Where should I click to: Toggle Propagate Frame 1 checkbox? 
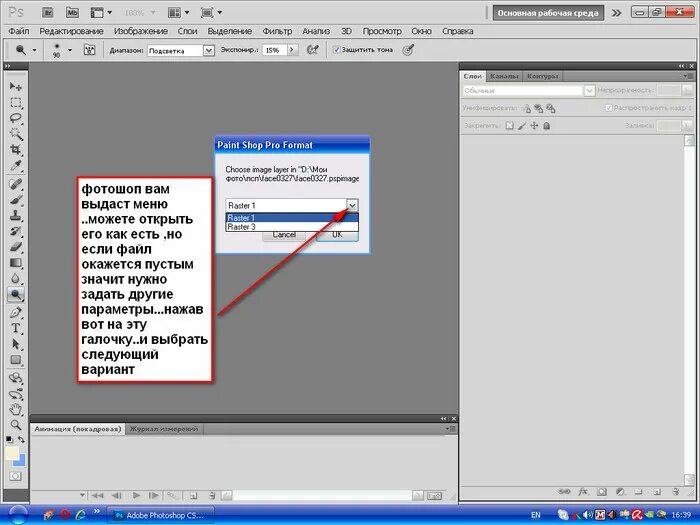tap(608, 108)
